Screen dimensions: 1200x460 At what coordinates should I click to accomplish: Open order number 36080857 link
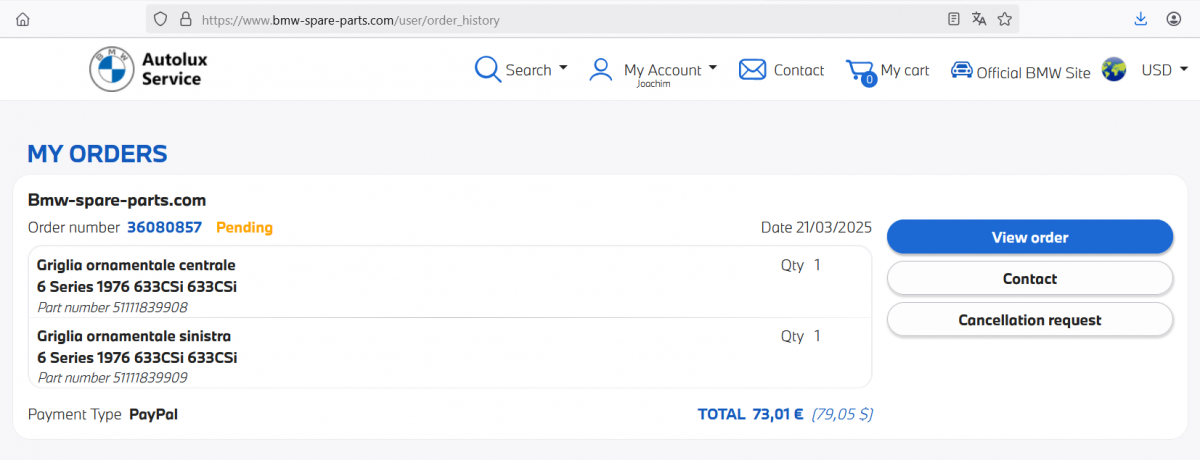click(x=164, y=227)
